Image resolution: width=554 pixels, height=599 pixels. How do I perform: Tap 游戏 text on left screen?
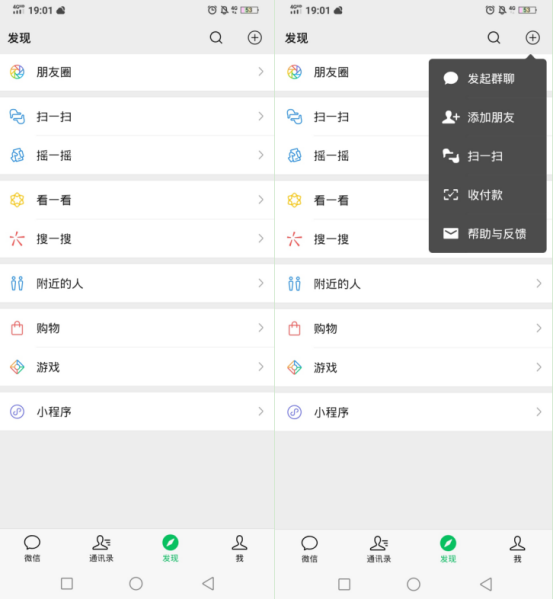click(x=48, y=367)
